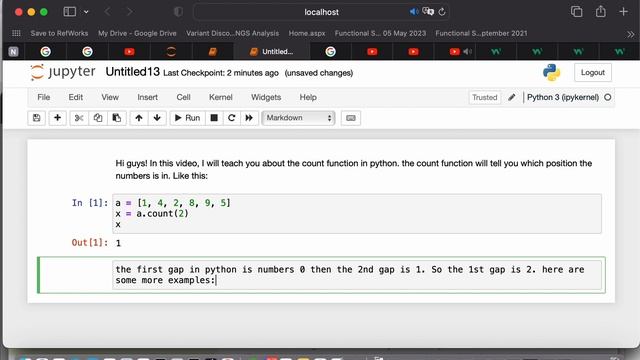Image resolution: width=640 pixels, height=360 pixels.
Task: Move selected cell up arrow
Action: pos(139,118)
